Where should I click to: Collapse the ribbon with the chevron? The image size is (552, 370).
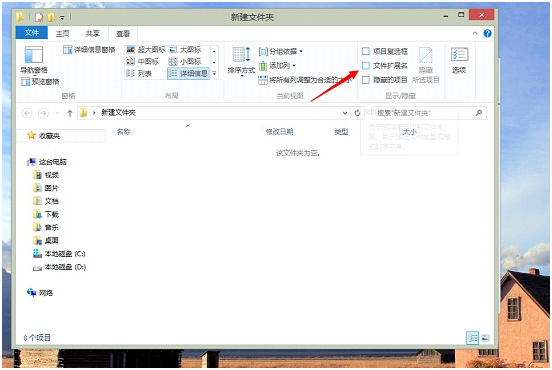tap(475, 33)
